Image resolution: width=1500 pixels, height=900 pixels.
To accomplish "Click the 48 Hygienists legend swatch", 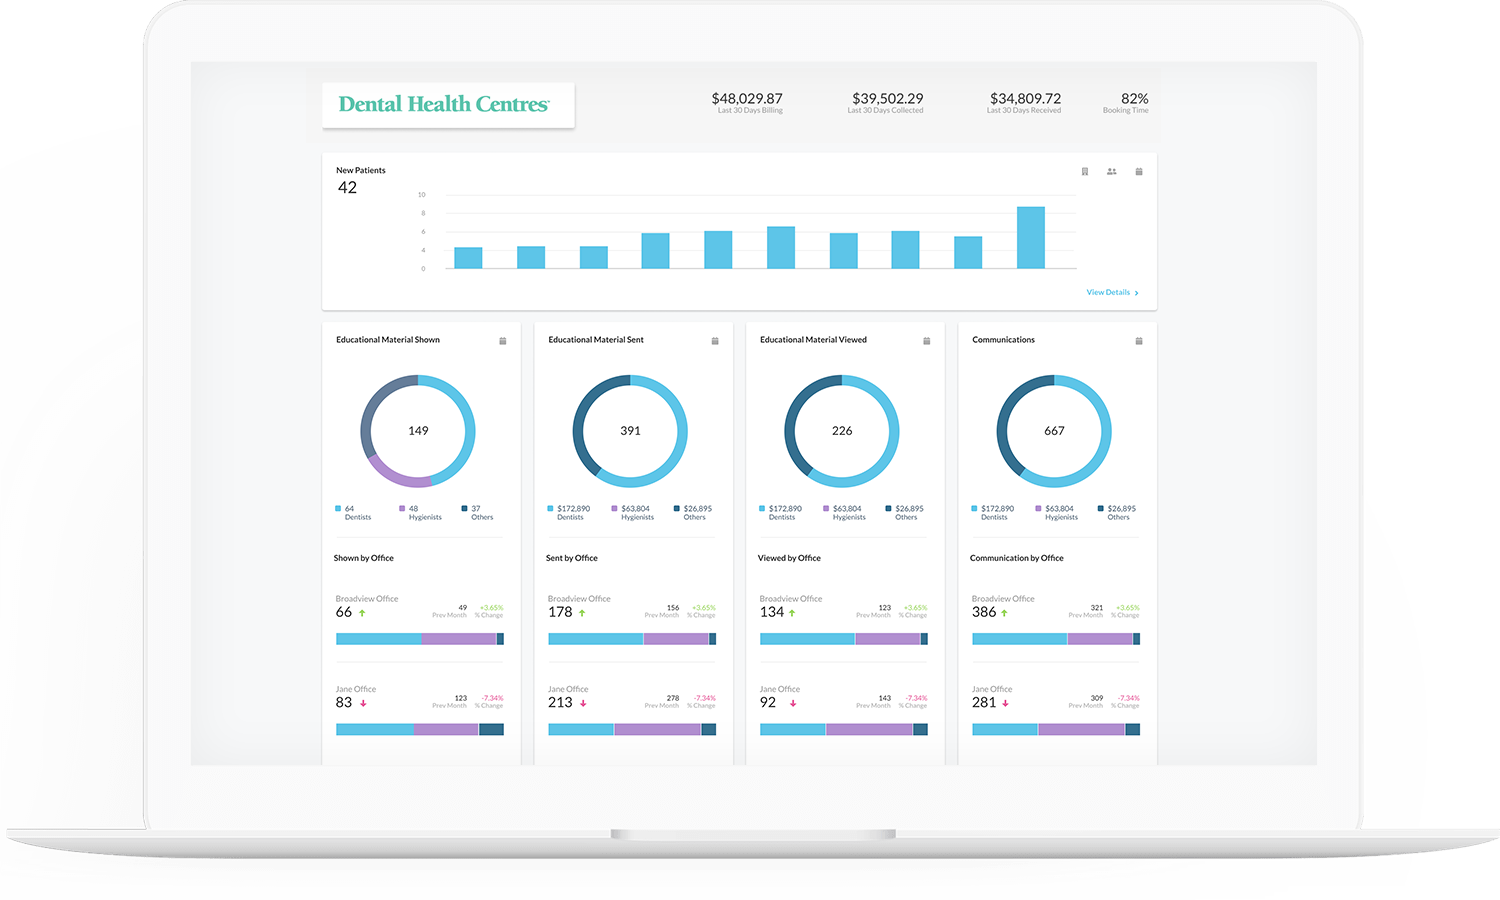I will pos(402,509).
